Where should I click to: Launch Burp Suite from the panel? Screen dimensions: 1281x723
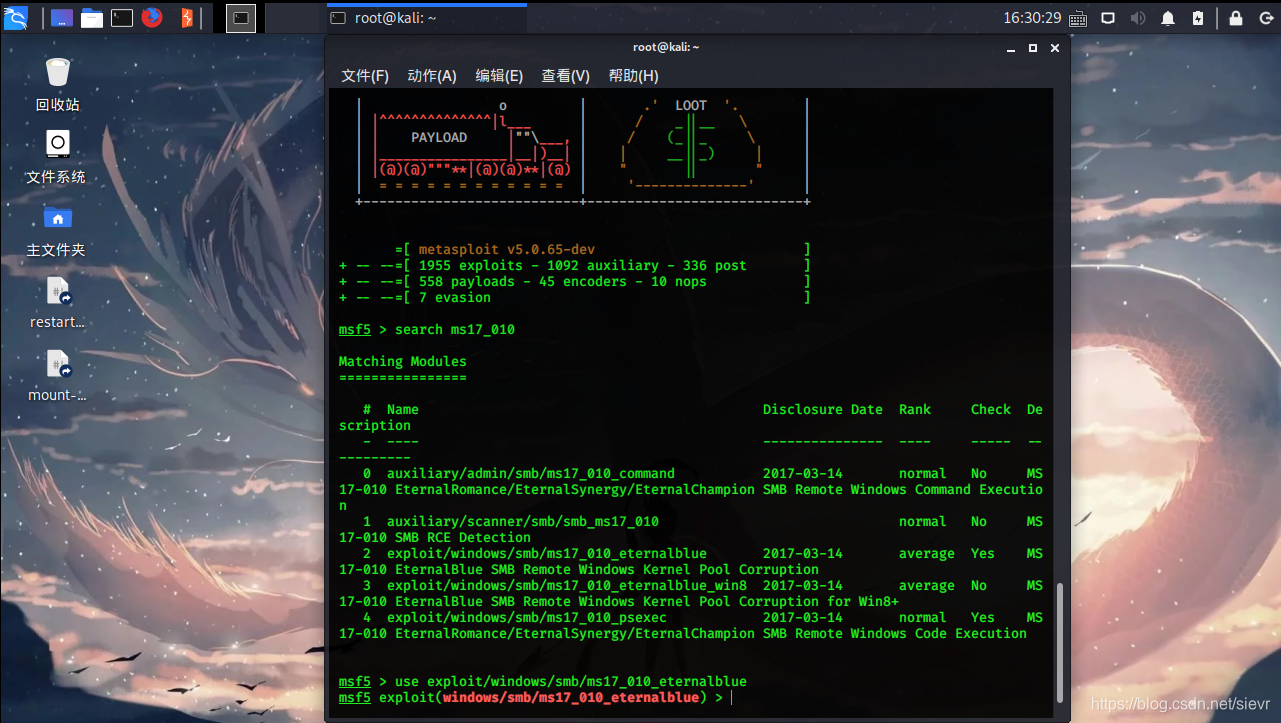tap(186, 17)
